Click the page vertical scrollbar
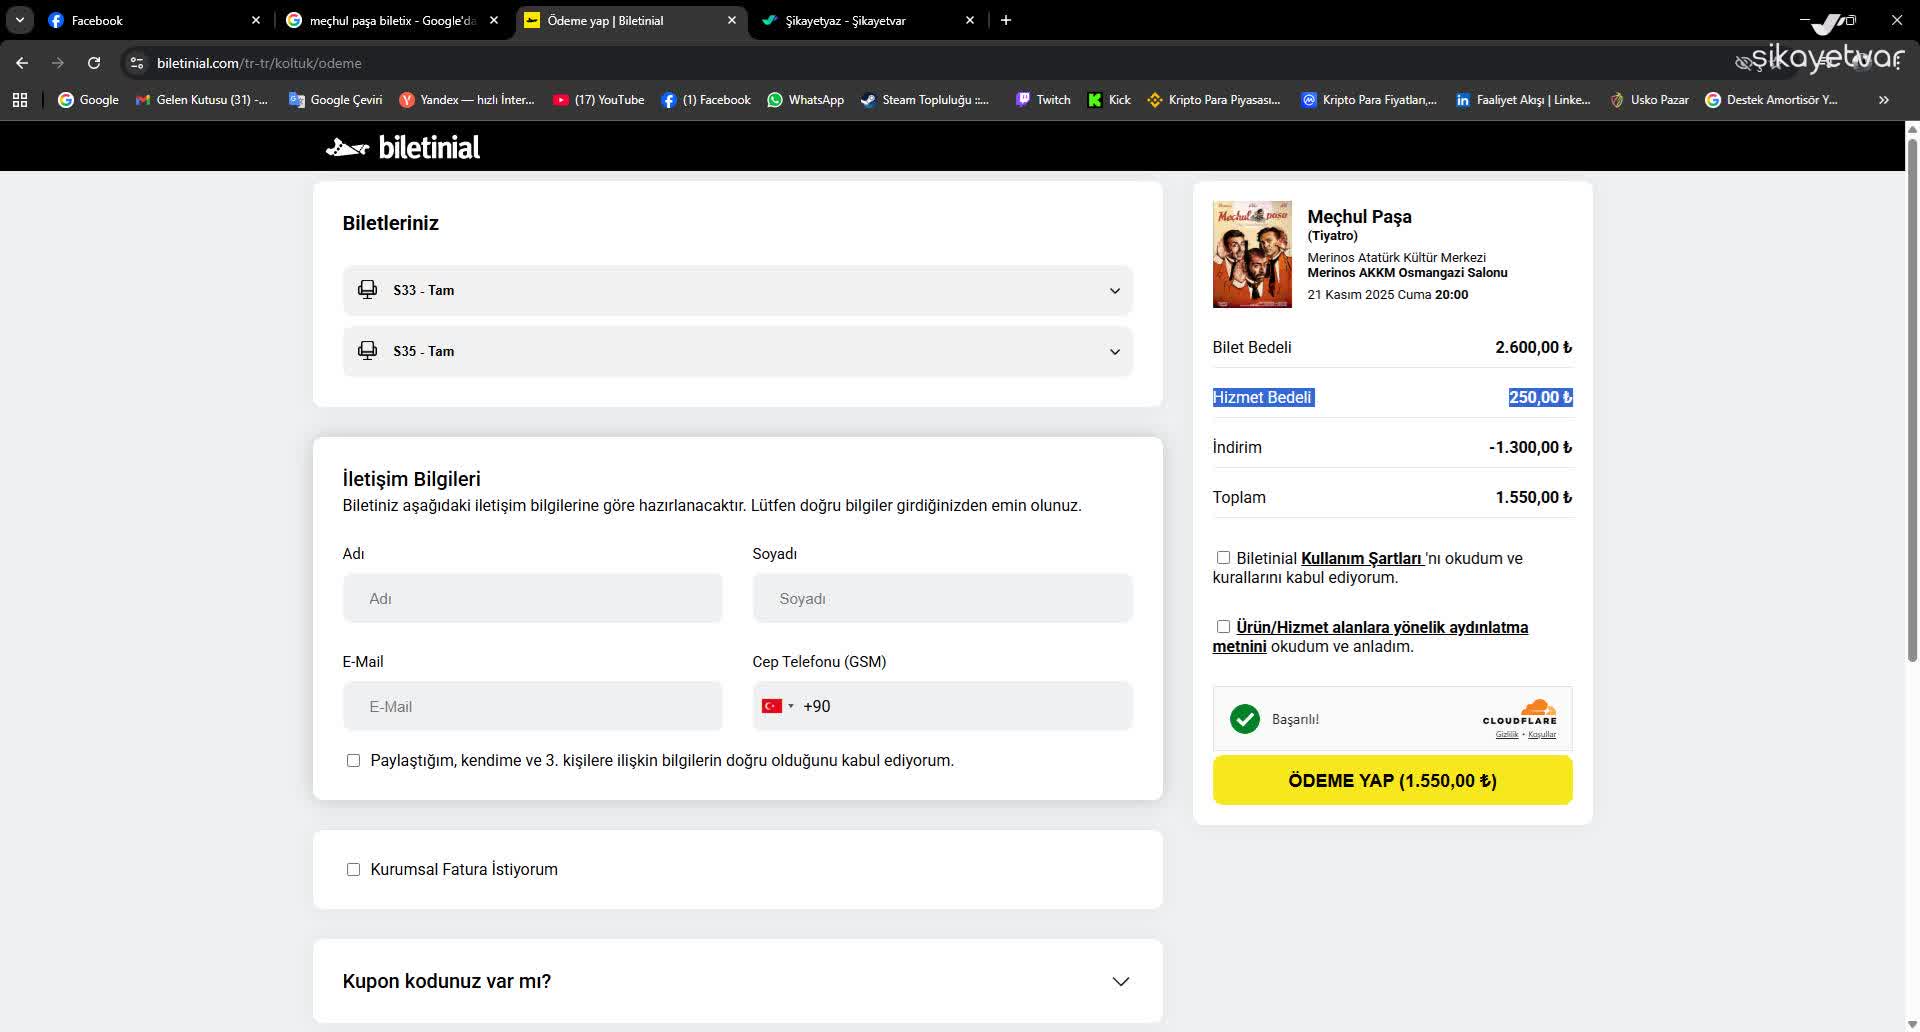 pos(1912,400)
